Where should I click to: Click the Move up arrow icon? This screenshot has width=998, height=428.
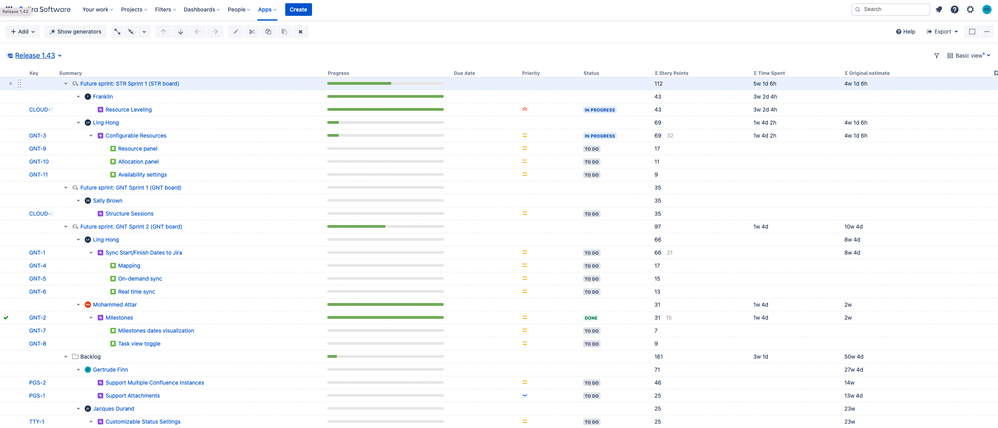pyautogui.click(x=164, y=31)
